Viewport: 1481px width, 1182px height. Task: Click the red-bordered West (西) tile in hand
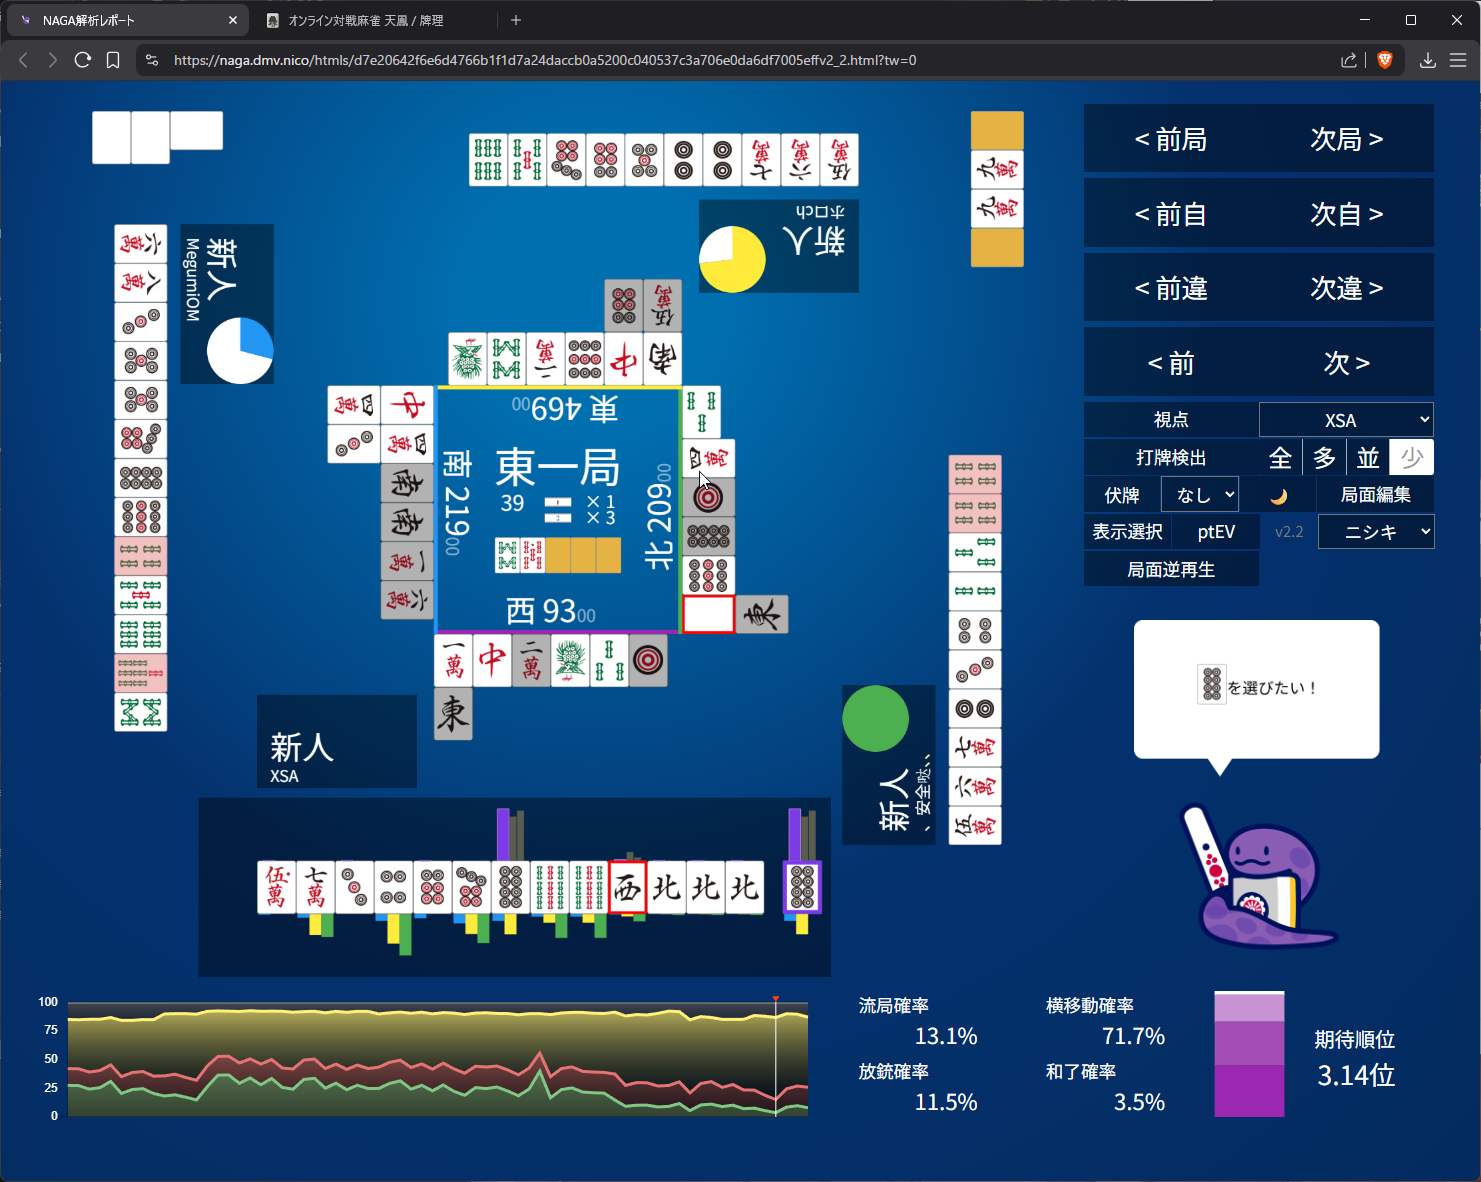627,887
